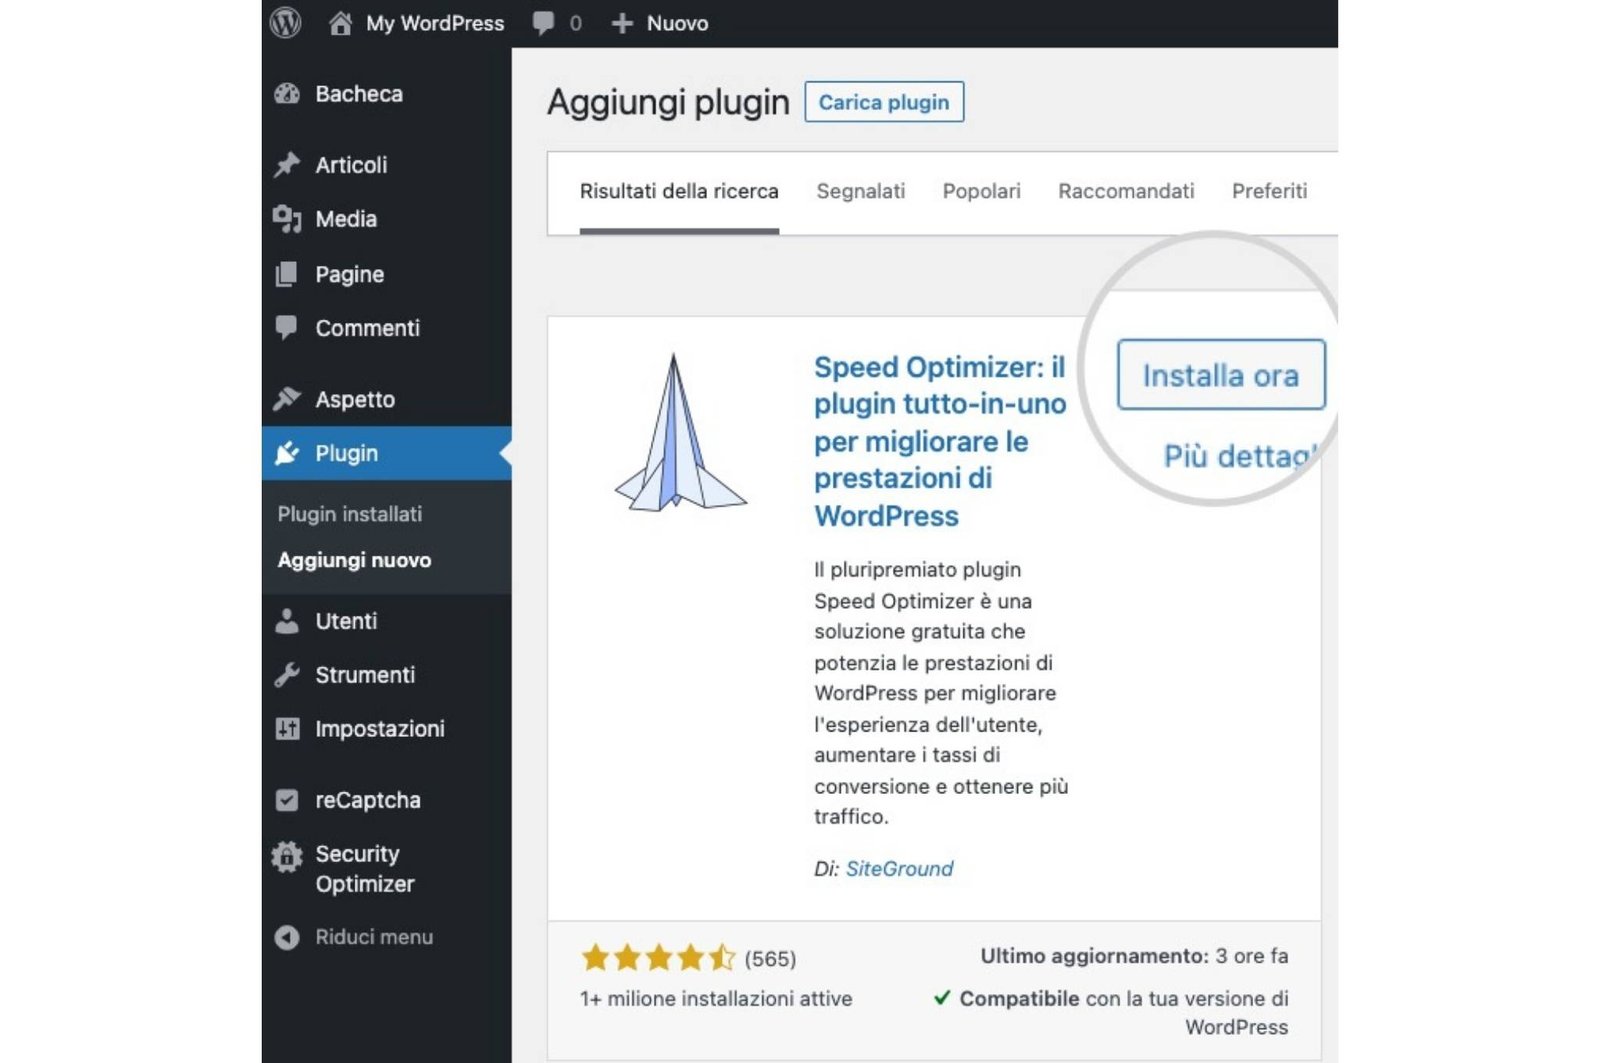Open the SiteGround author link
1600x1063 pixels.
point(900,869)
